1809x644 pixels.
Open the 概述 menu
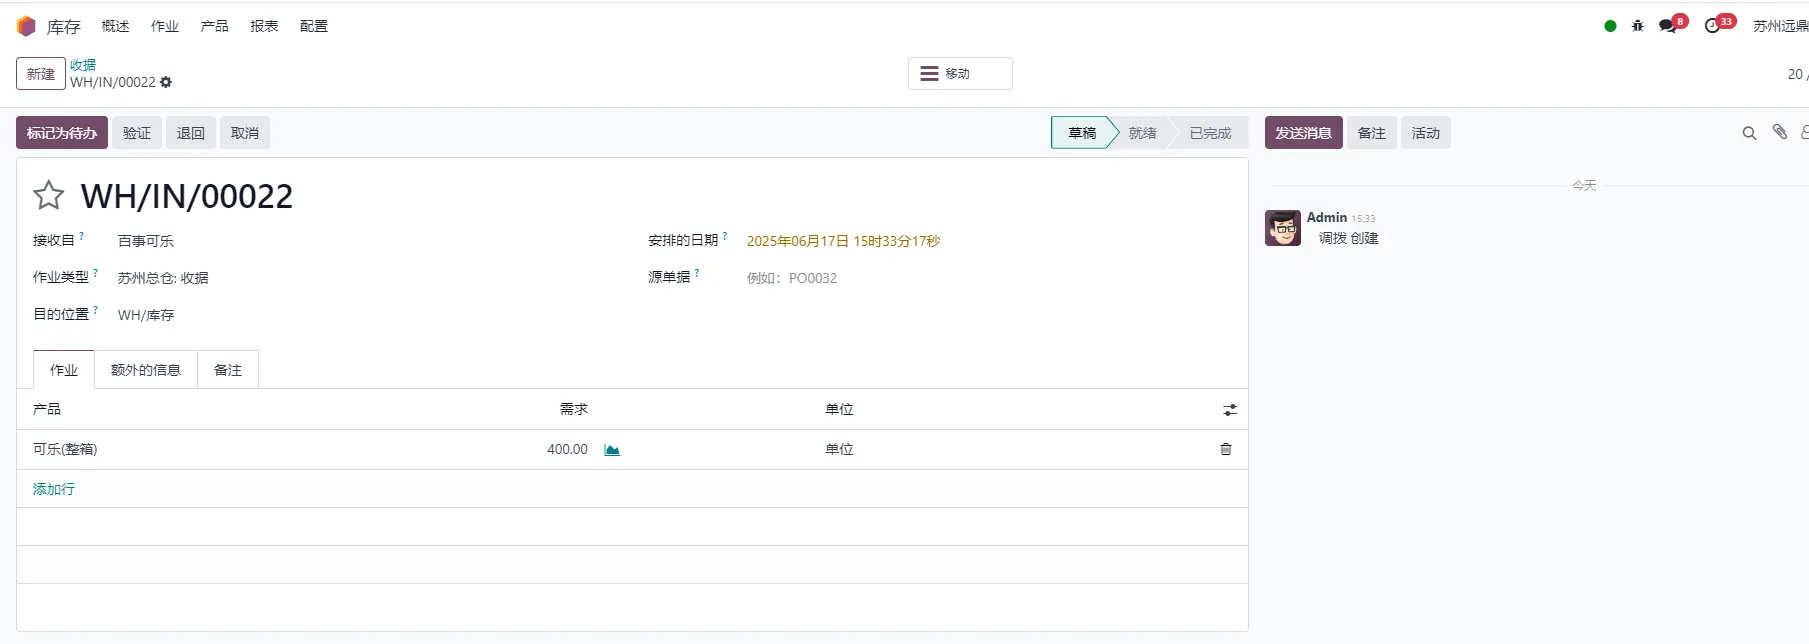tap(115, 26)
